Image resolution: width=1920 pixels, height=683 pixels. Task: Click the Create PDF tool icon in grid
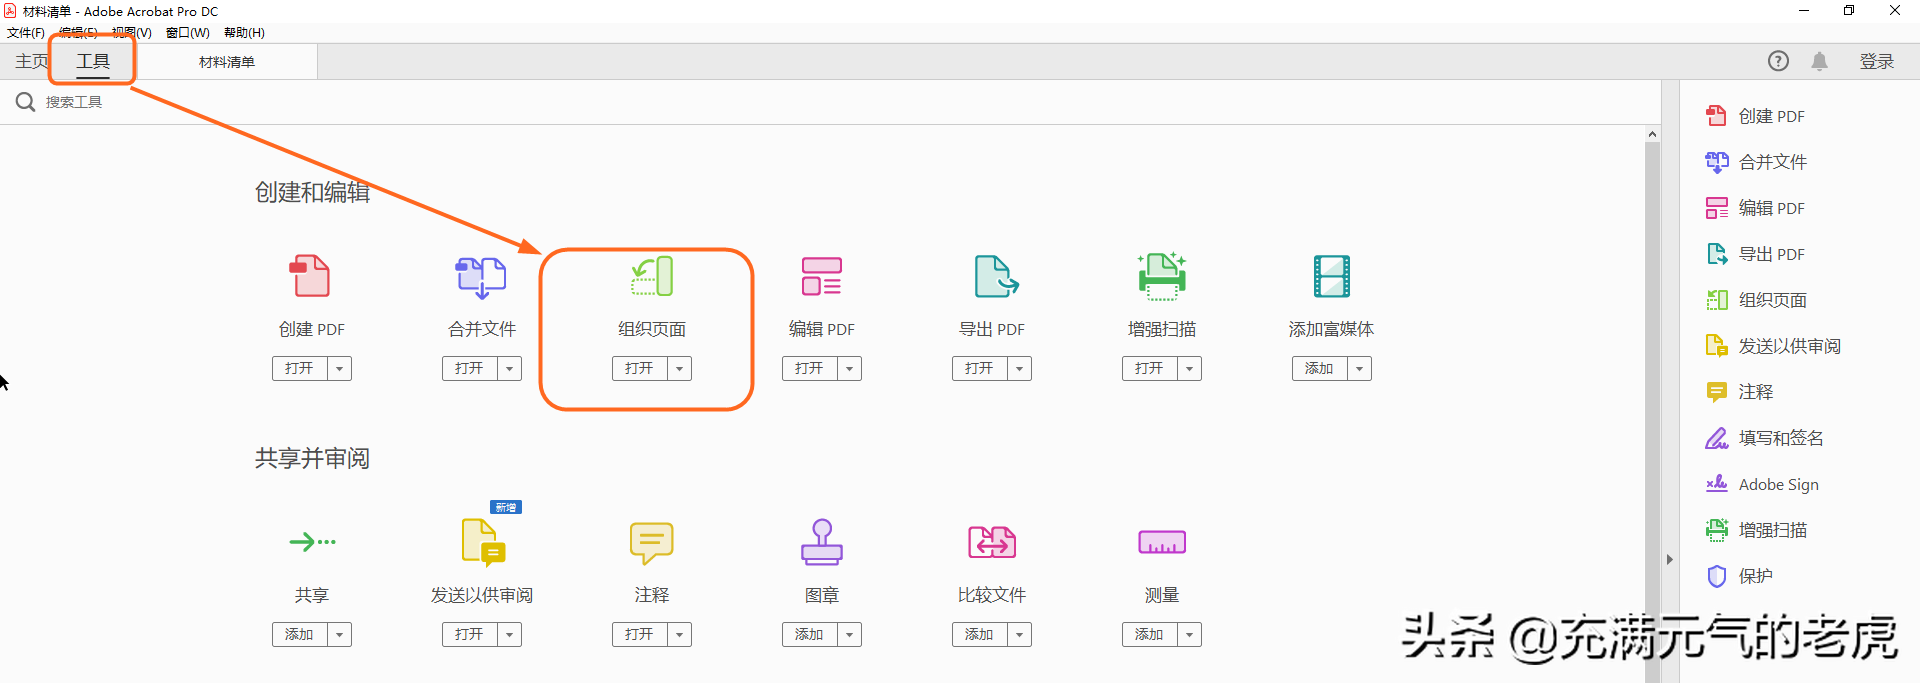310,276
